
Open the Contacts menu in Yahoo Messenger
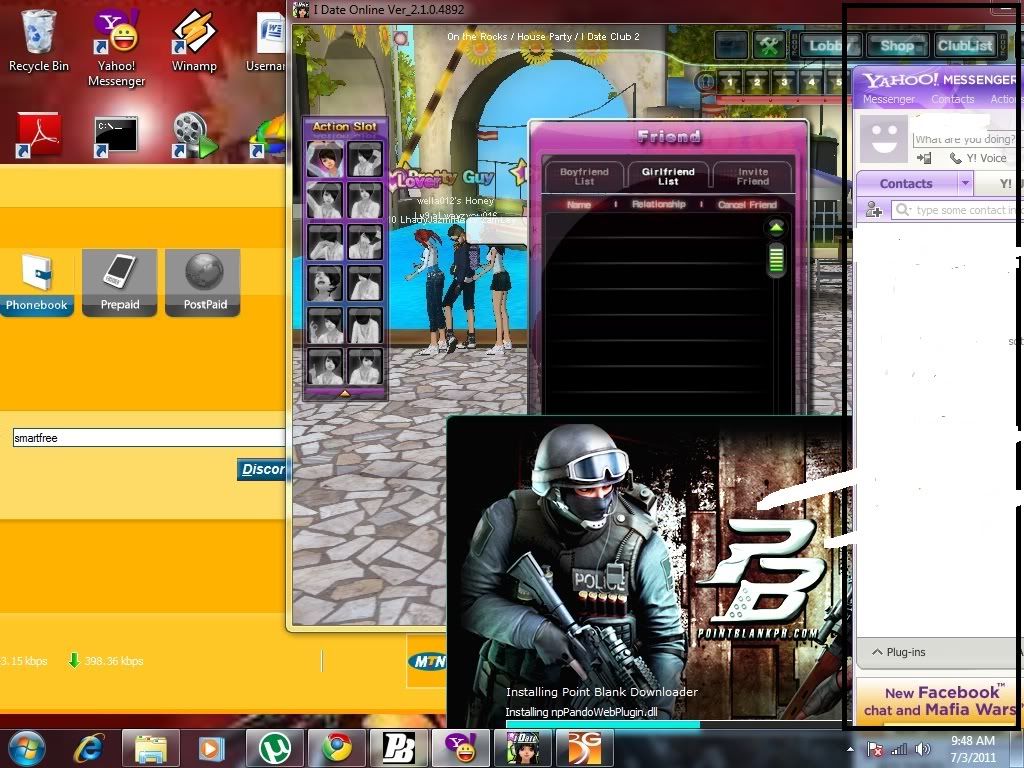click(x=952, y=99)
